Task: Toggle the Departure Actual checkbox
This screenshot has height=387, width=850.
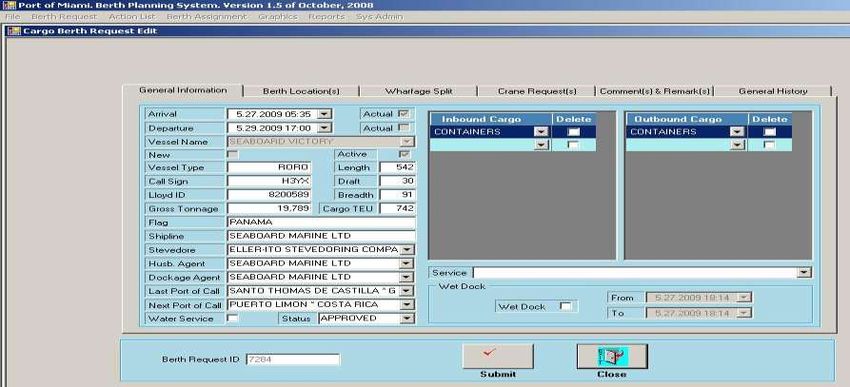Action: point(404,128)
